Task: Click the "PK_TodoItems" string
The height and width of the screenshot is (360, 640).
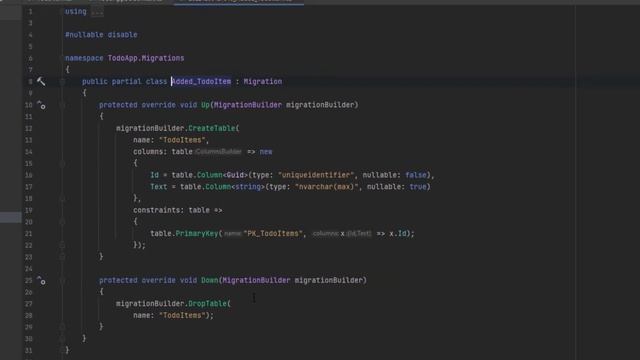Action: pyautogui.click(x=273, y=233)
